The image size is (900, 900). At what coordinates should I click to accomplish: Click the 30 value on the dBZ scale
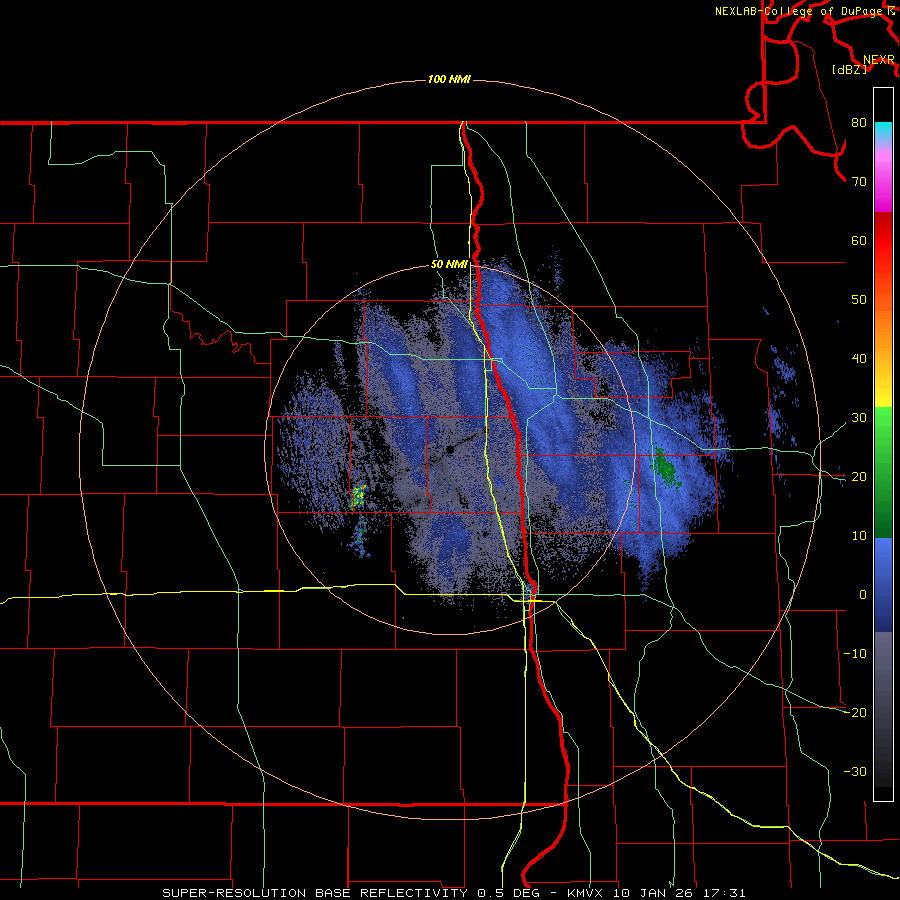tap(859, 418)
